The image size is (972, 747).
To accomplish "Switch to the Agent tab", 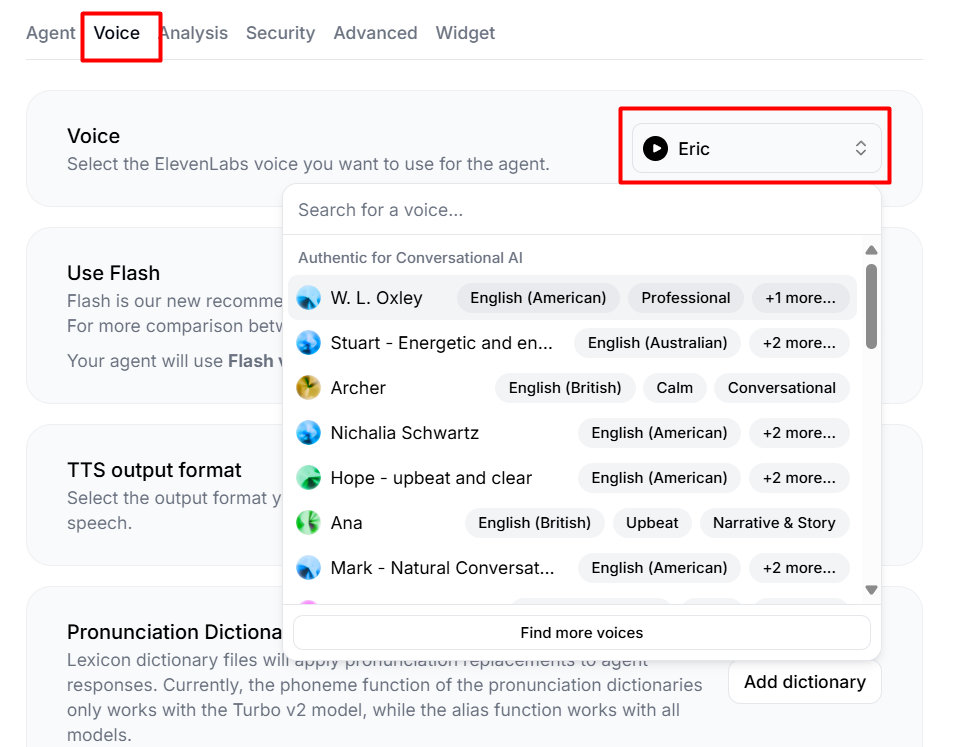I will point(51,33).
